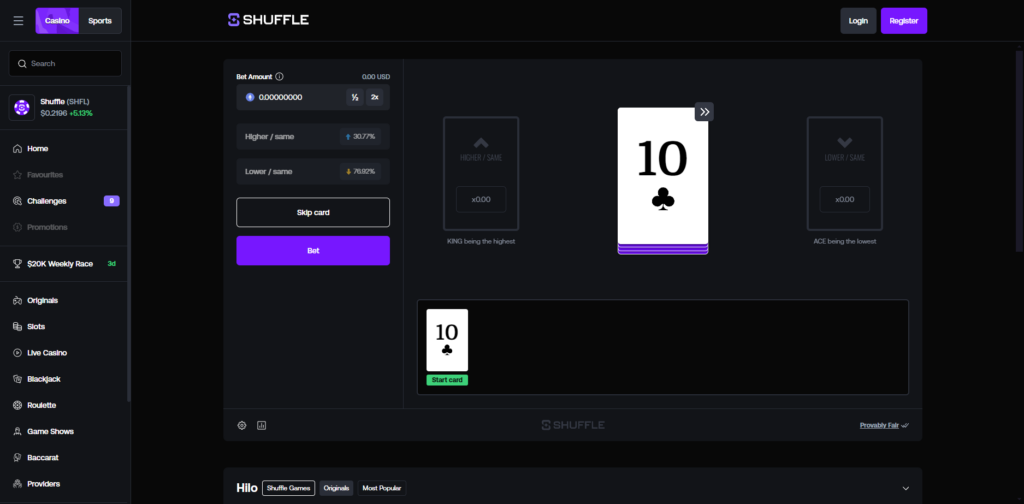Click the Start card 10 of clubs thumbnail
This screenshot has height=504, width=1024.
pos(447,340)
